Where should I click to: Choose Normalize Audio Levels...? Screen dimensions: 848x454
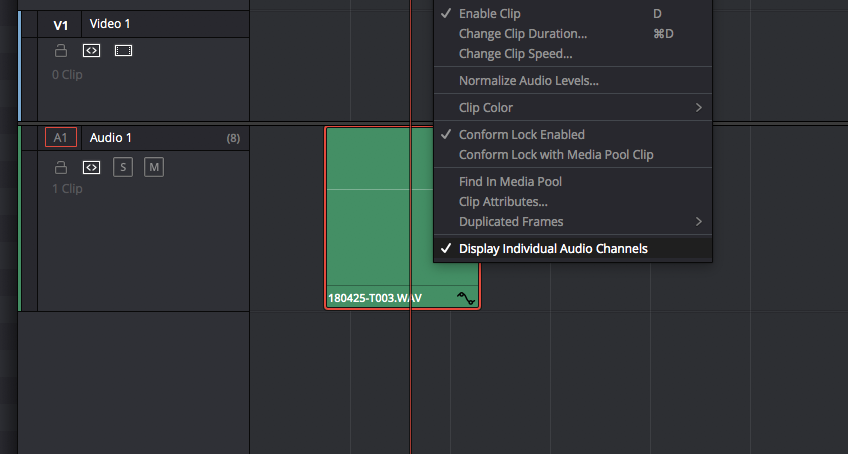coord(573,81)
